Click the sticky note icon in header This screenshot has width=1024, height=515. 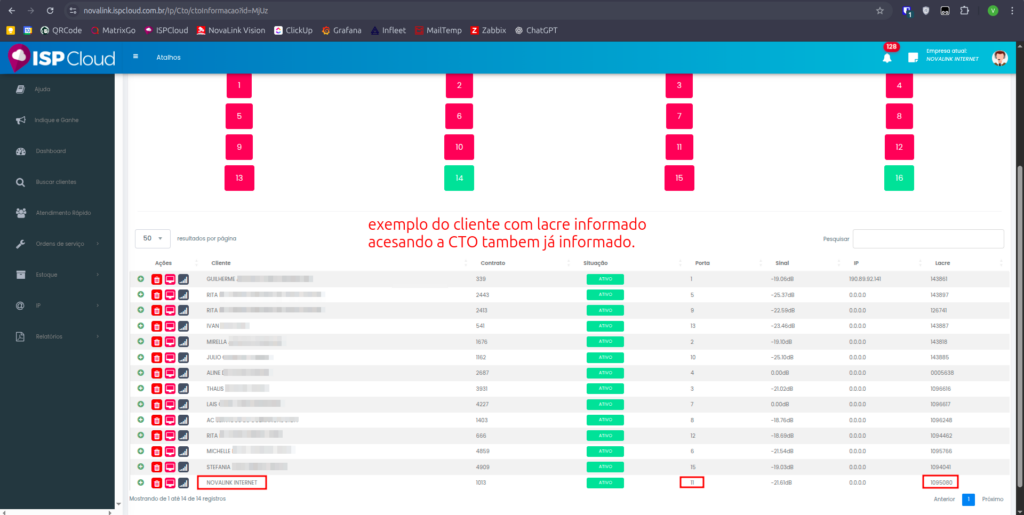(913, 57)
